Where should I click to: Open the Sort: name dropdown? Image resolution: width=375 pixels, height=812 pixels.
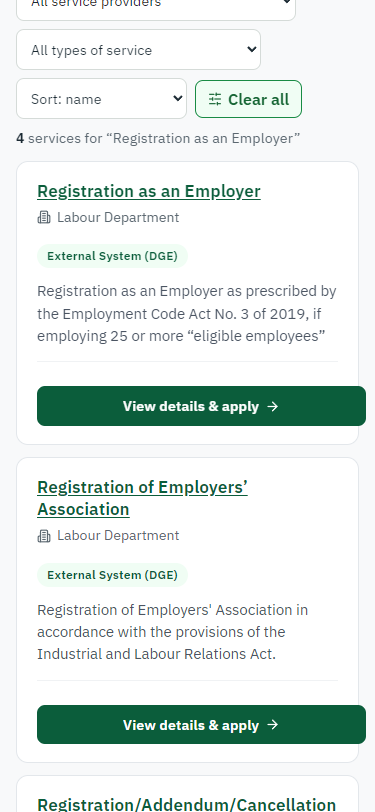(102, 99)
